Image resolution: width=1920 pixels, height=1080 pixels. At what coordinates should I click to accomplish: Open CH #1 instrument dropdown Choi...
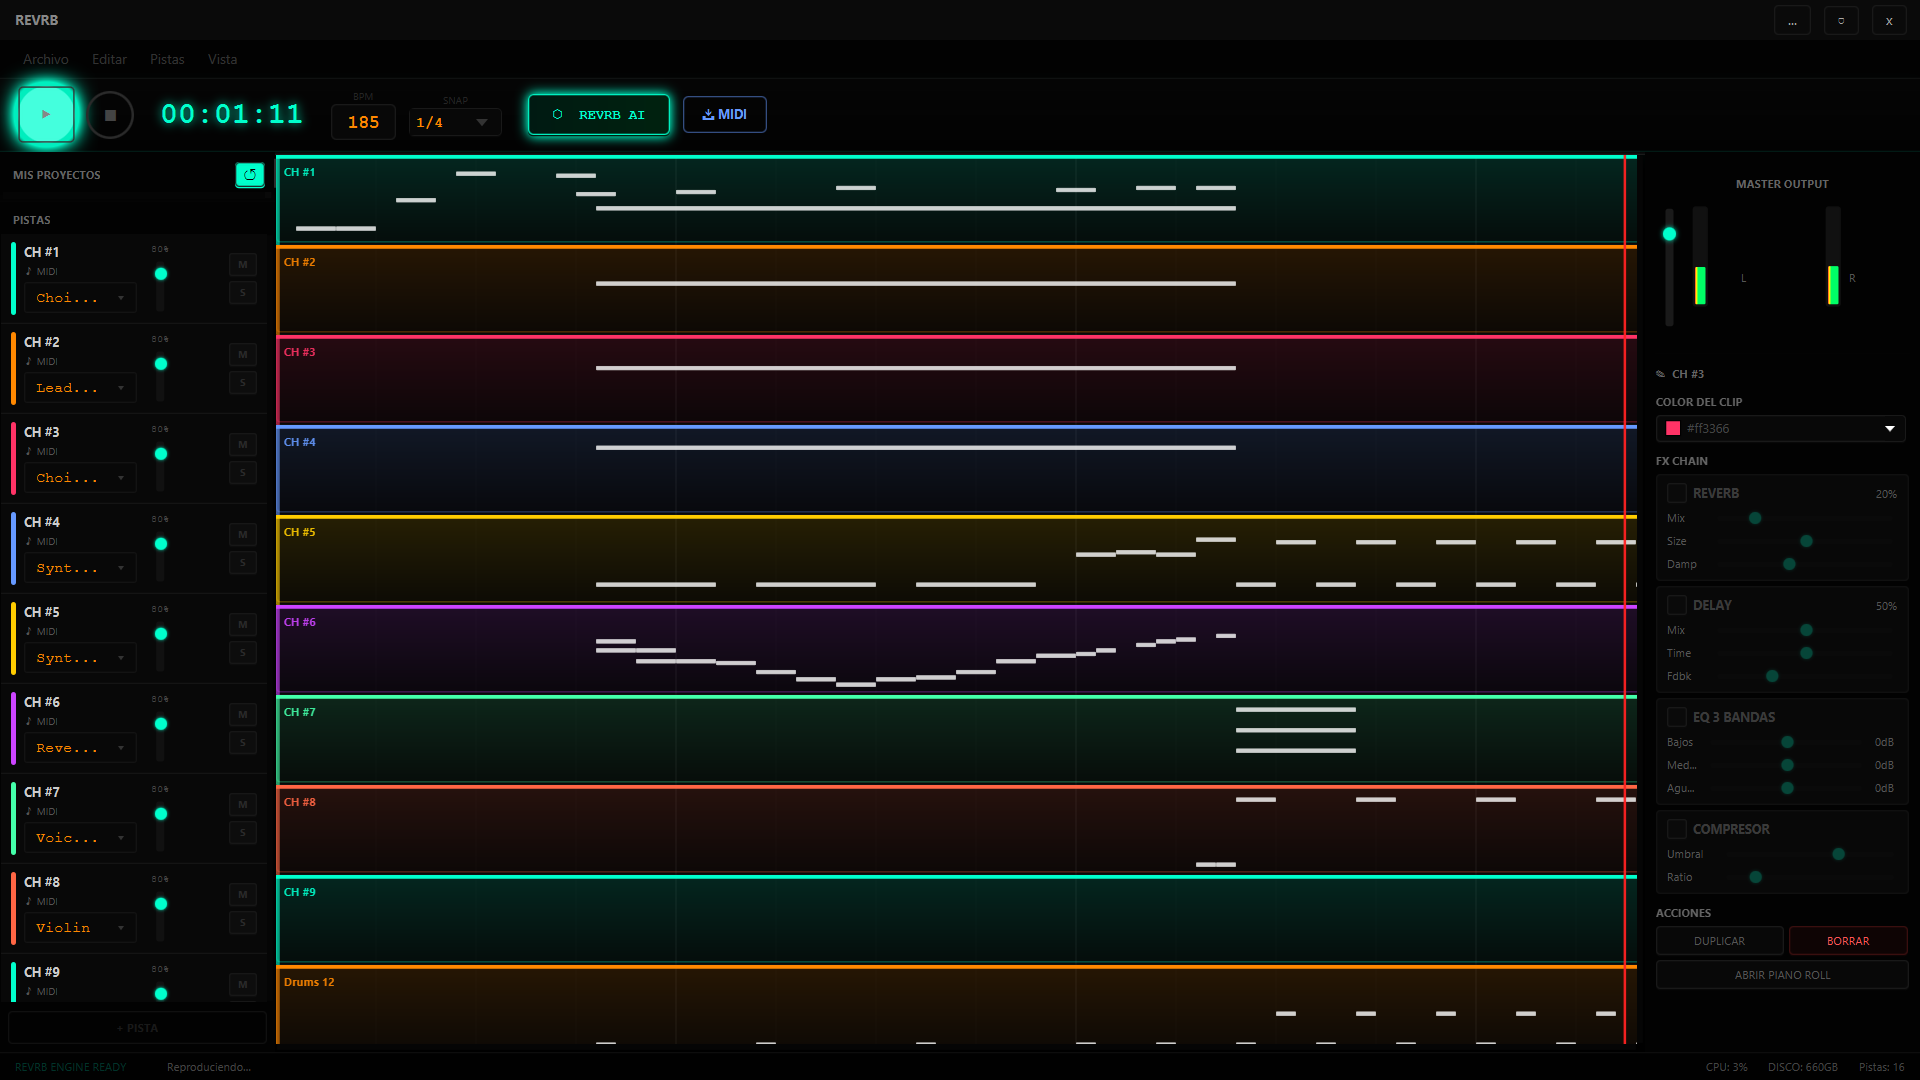(x=80, y=298)
